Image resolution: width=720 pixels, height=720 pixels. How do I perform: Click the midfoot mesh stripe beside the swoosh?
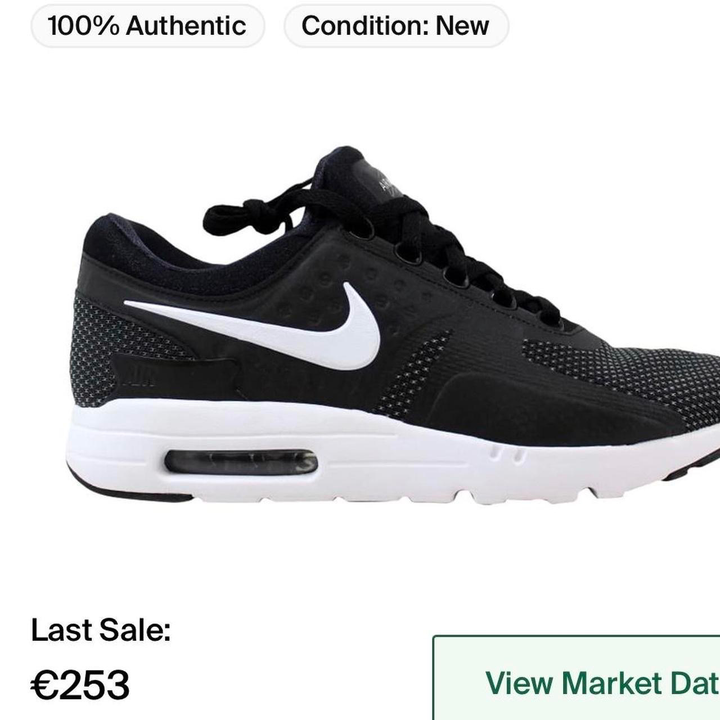pos(413,372)
